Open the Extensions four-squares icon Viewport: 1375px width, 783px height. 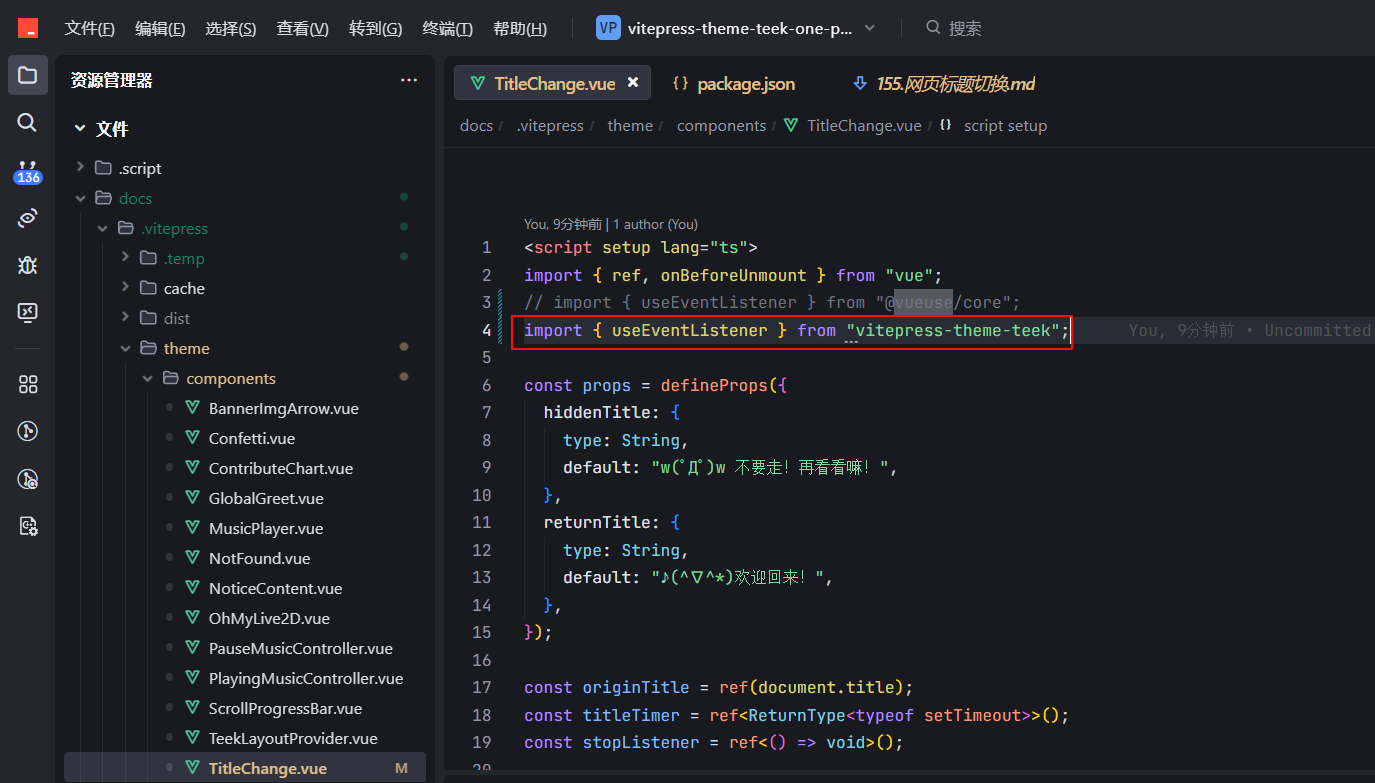click(28, 384)
